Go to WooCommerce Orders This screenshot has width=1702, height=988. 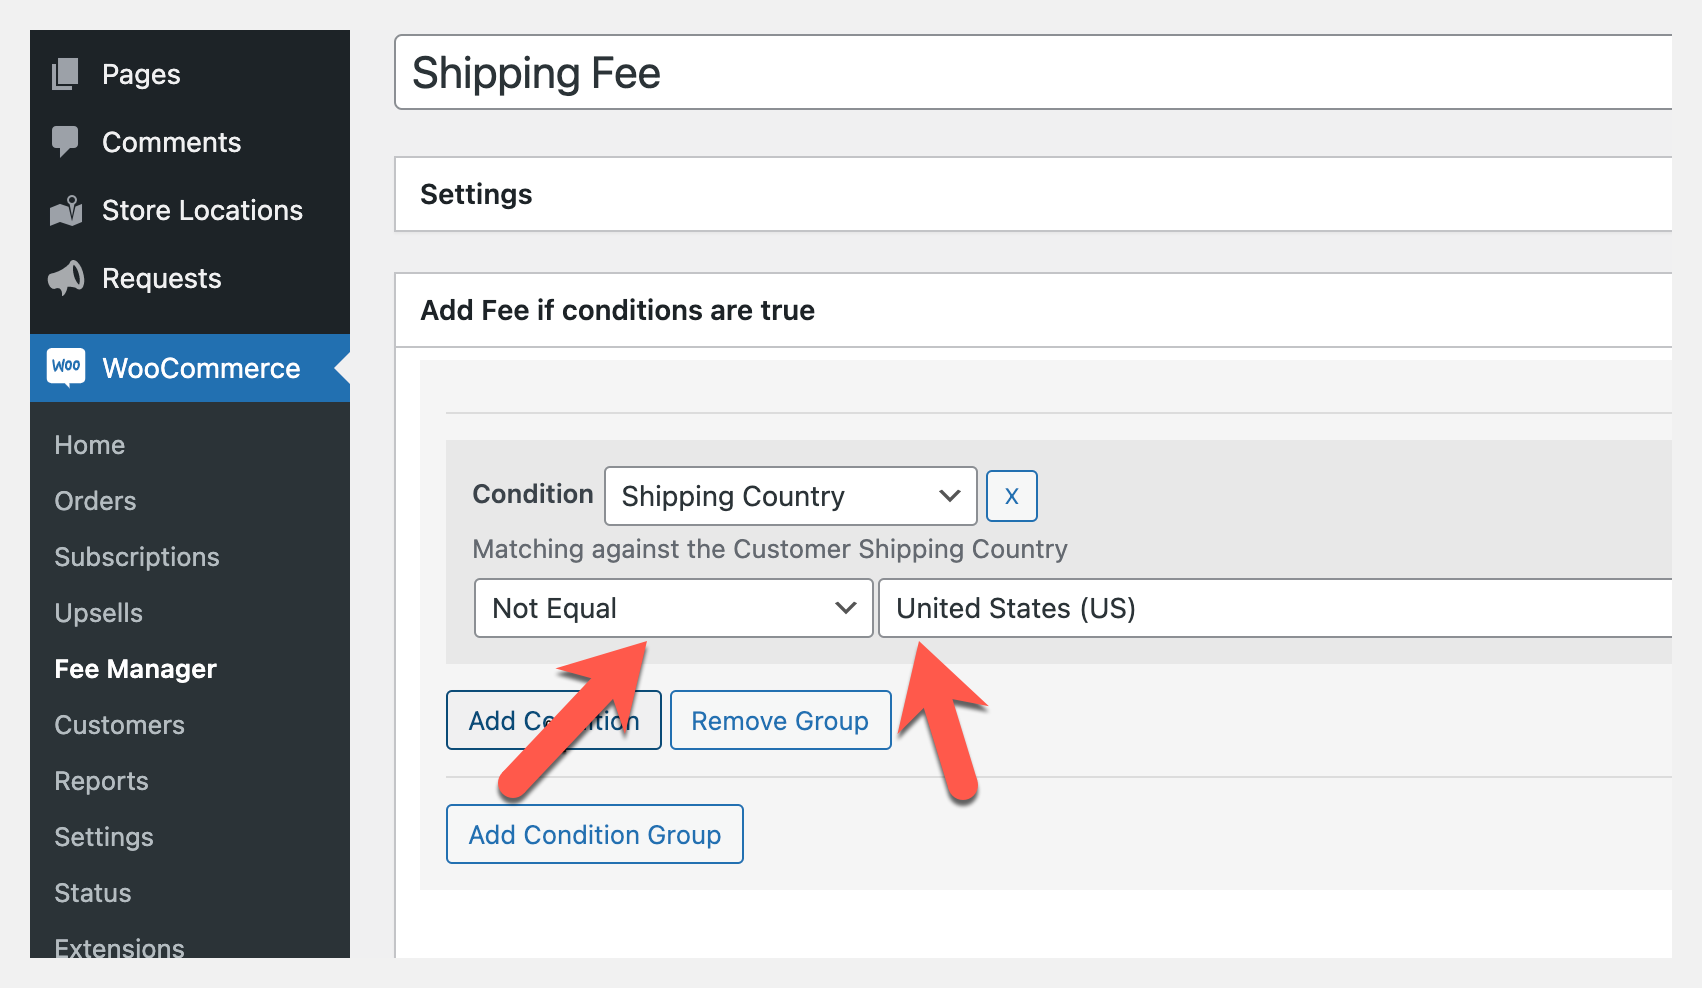point(95,501)
